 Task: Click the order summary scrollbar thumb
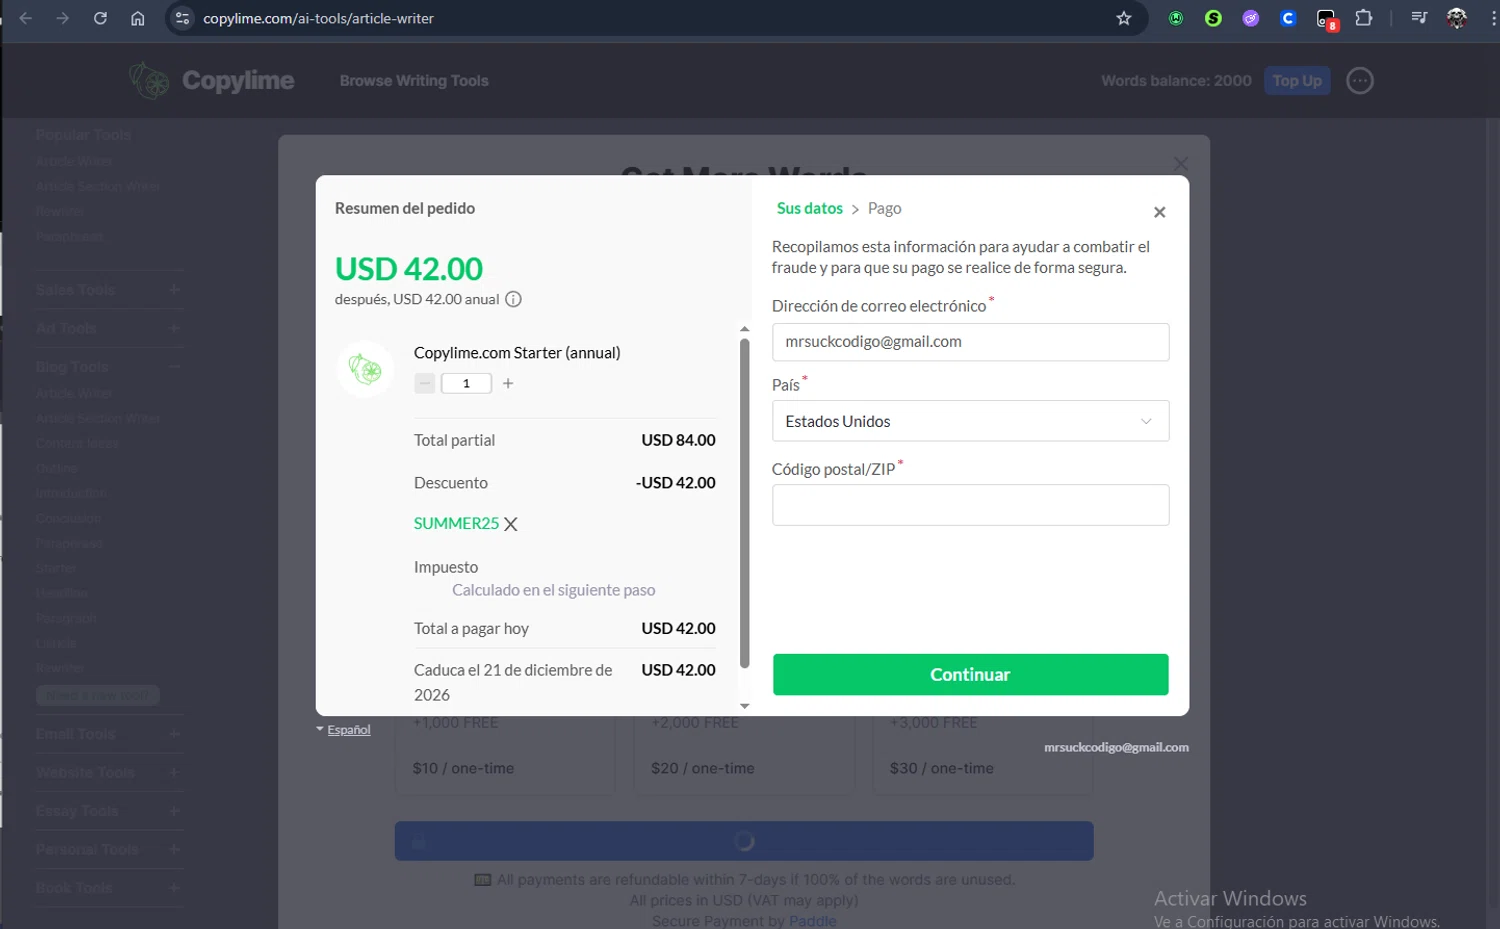744,503
